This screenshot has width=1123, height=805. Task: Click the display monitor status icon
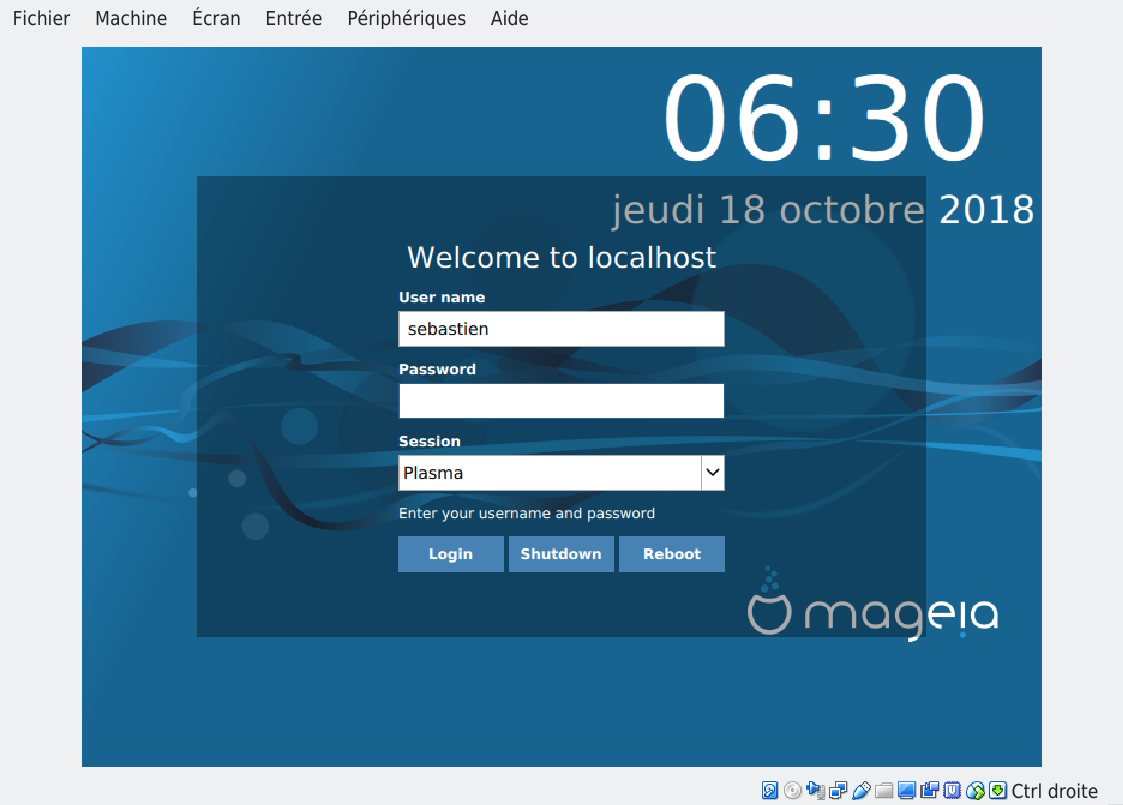pos(907,790)
